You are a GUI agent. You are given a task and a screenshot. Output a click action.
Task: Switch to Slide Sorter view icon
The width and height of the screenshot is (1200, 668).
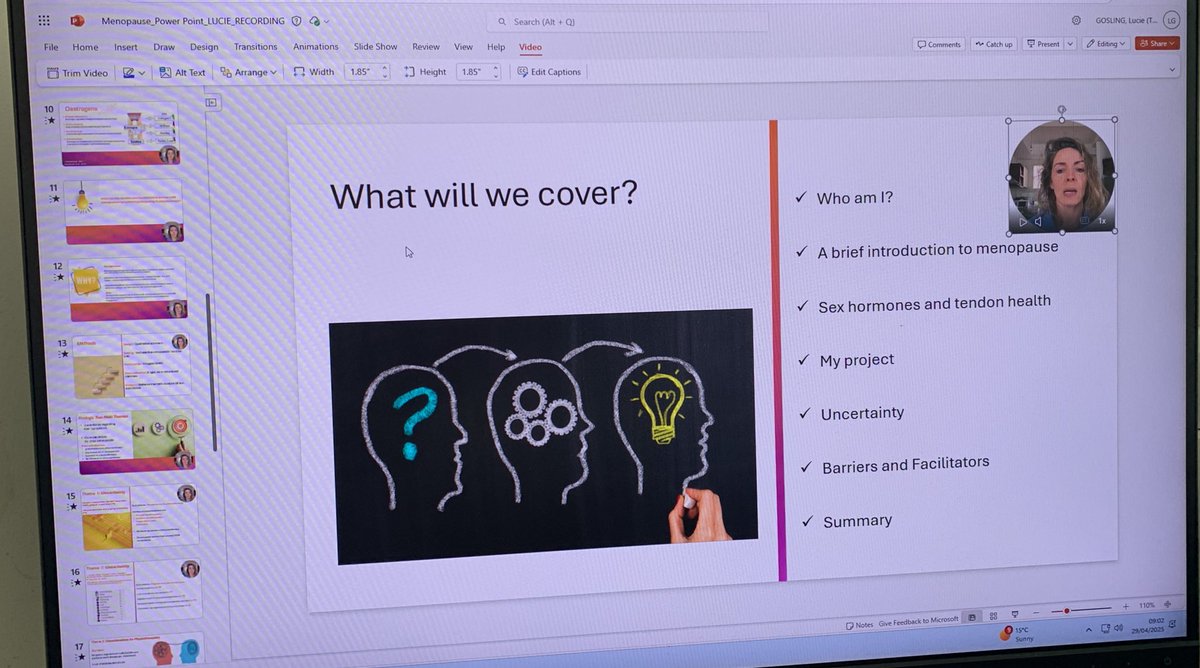(992, 616)
